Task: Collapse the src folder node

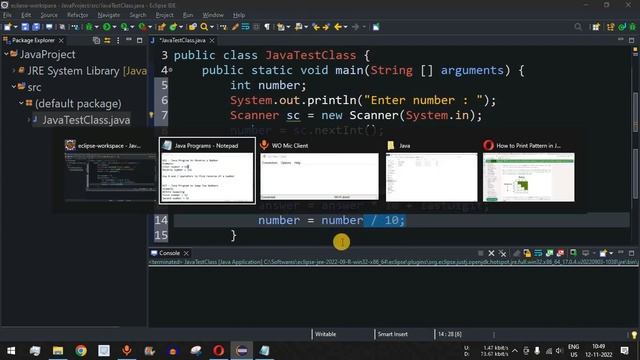Action: pyautogui.click(x=13, y=87)
